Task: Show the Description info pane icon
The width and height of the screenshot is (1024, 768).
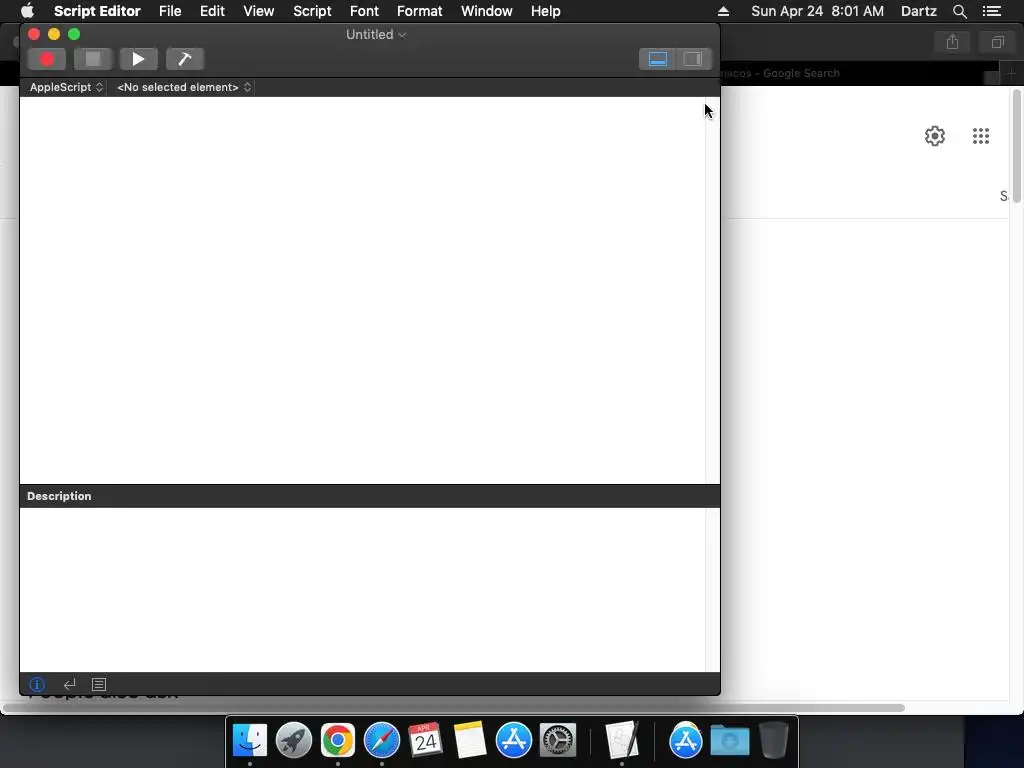Action: pos(37,684)
